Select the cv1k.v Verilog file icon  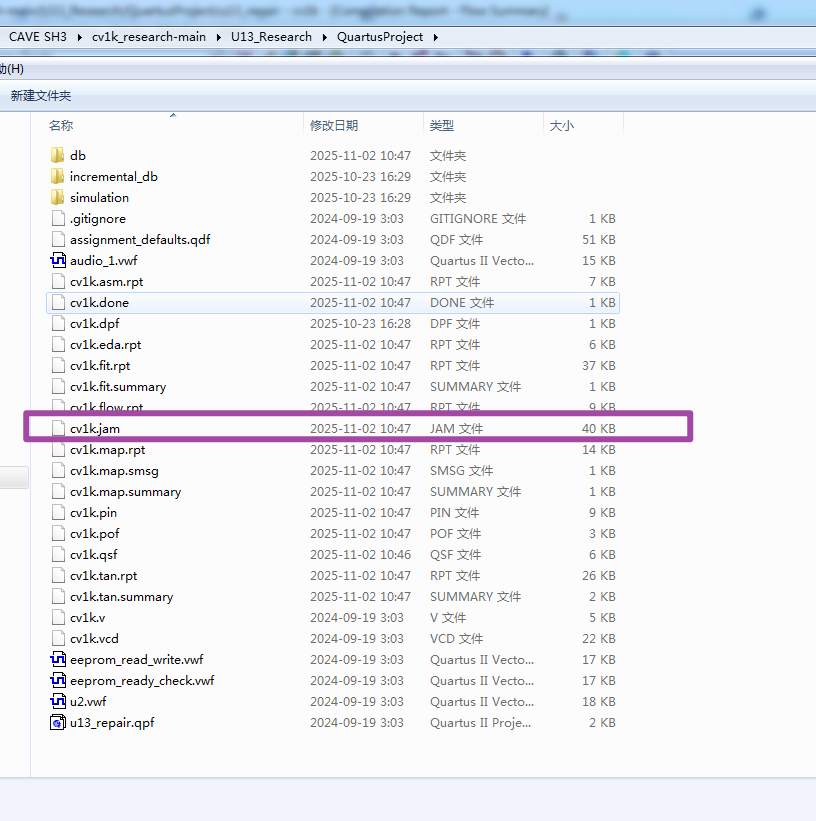tap(58, 617)
